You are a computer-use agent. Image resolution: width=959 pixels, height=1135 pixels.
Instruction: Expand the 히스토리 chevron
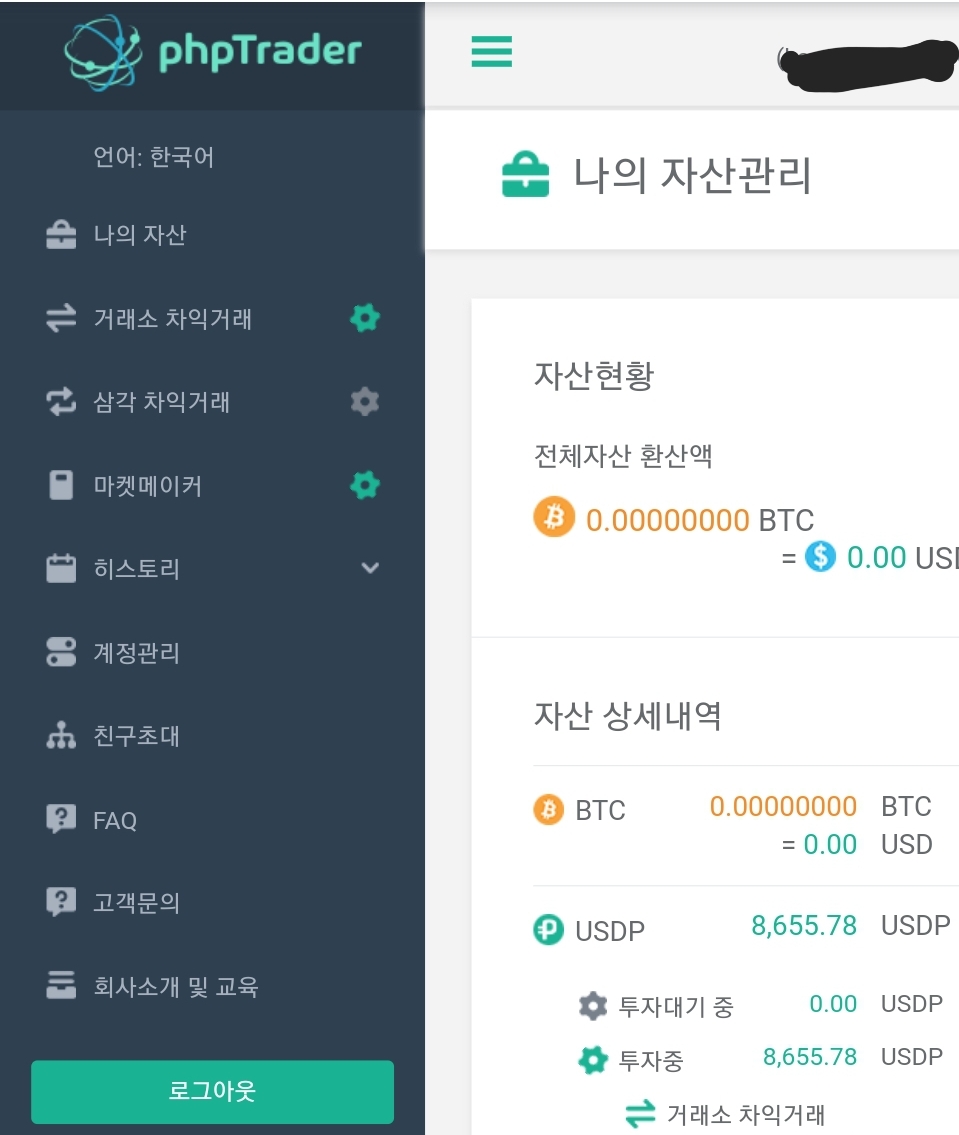pyautogui.click(x=370, y=569)
